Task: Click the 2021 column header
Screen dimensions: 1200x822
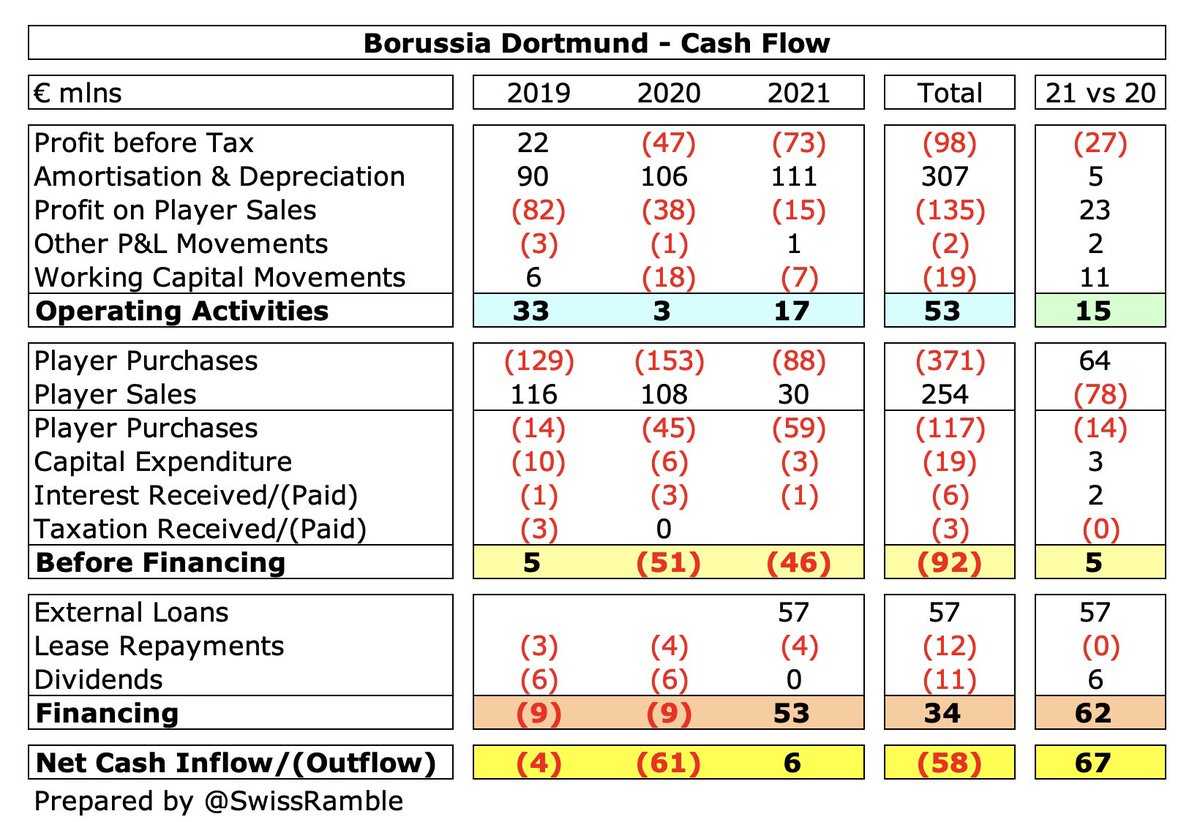Action: 799,93
